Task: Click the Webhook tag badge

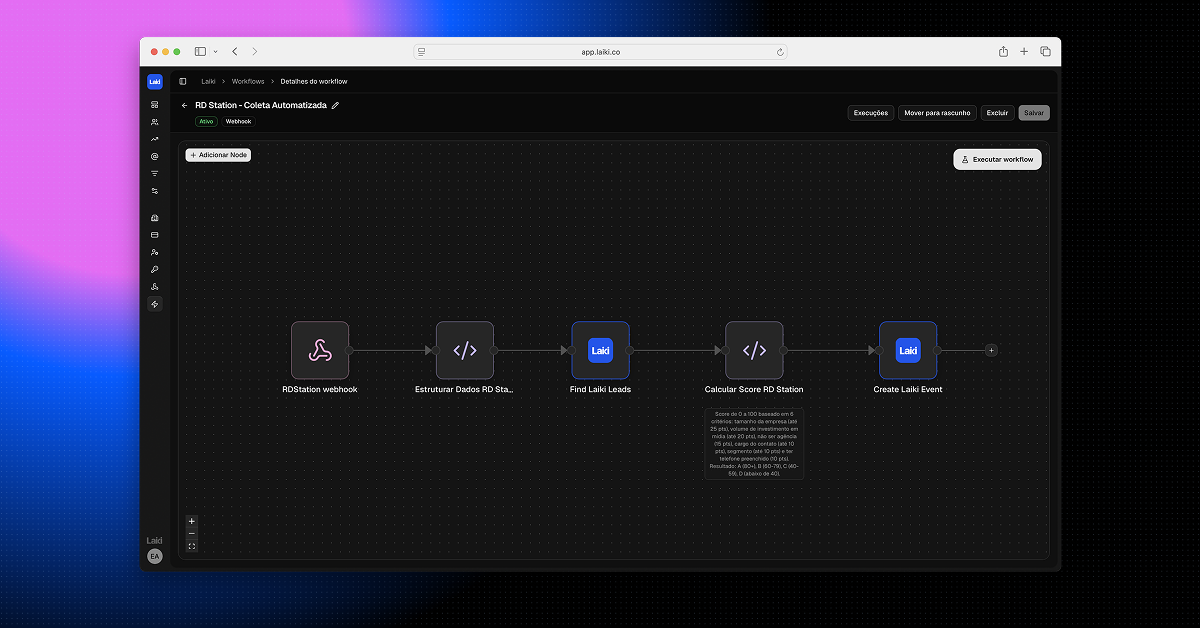Action: click(x=238, y=121)
